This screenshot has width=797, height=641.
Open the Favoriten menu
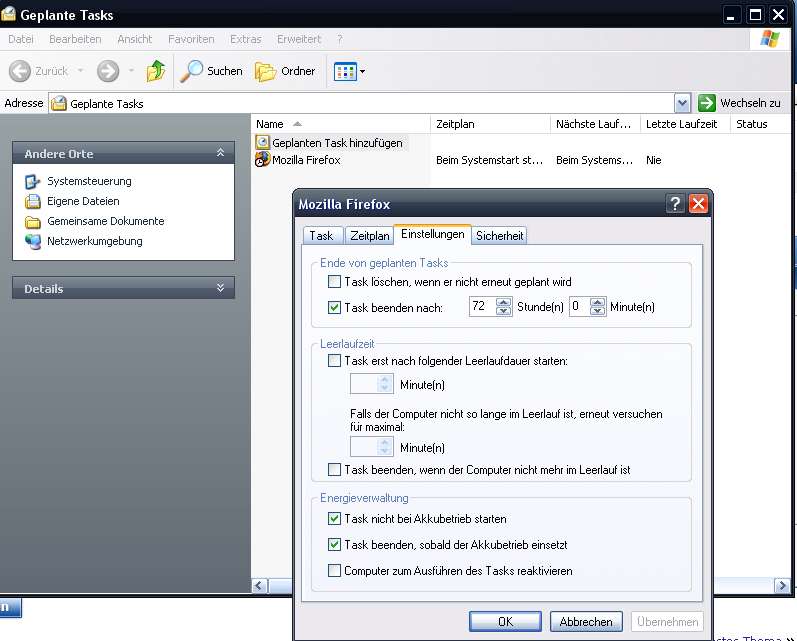(191, 39)
